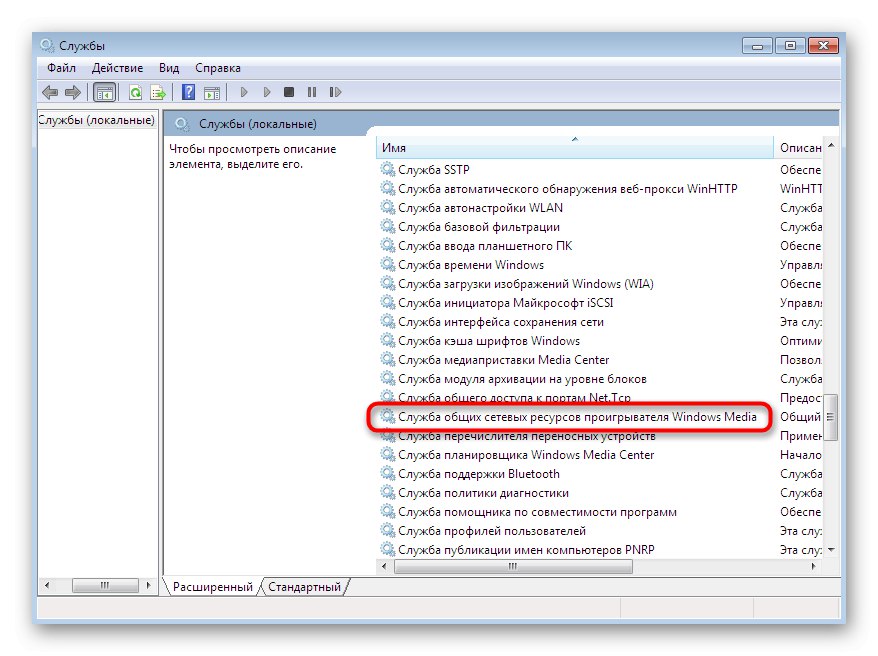Click the Export list toolbar icon
Viewport: 878px width, 656px height.
[158, 92]
